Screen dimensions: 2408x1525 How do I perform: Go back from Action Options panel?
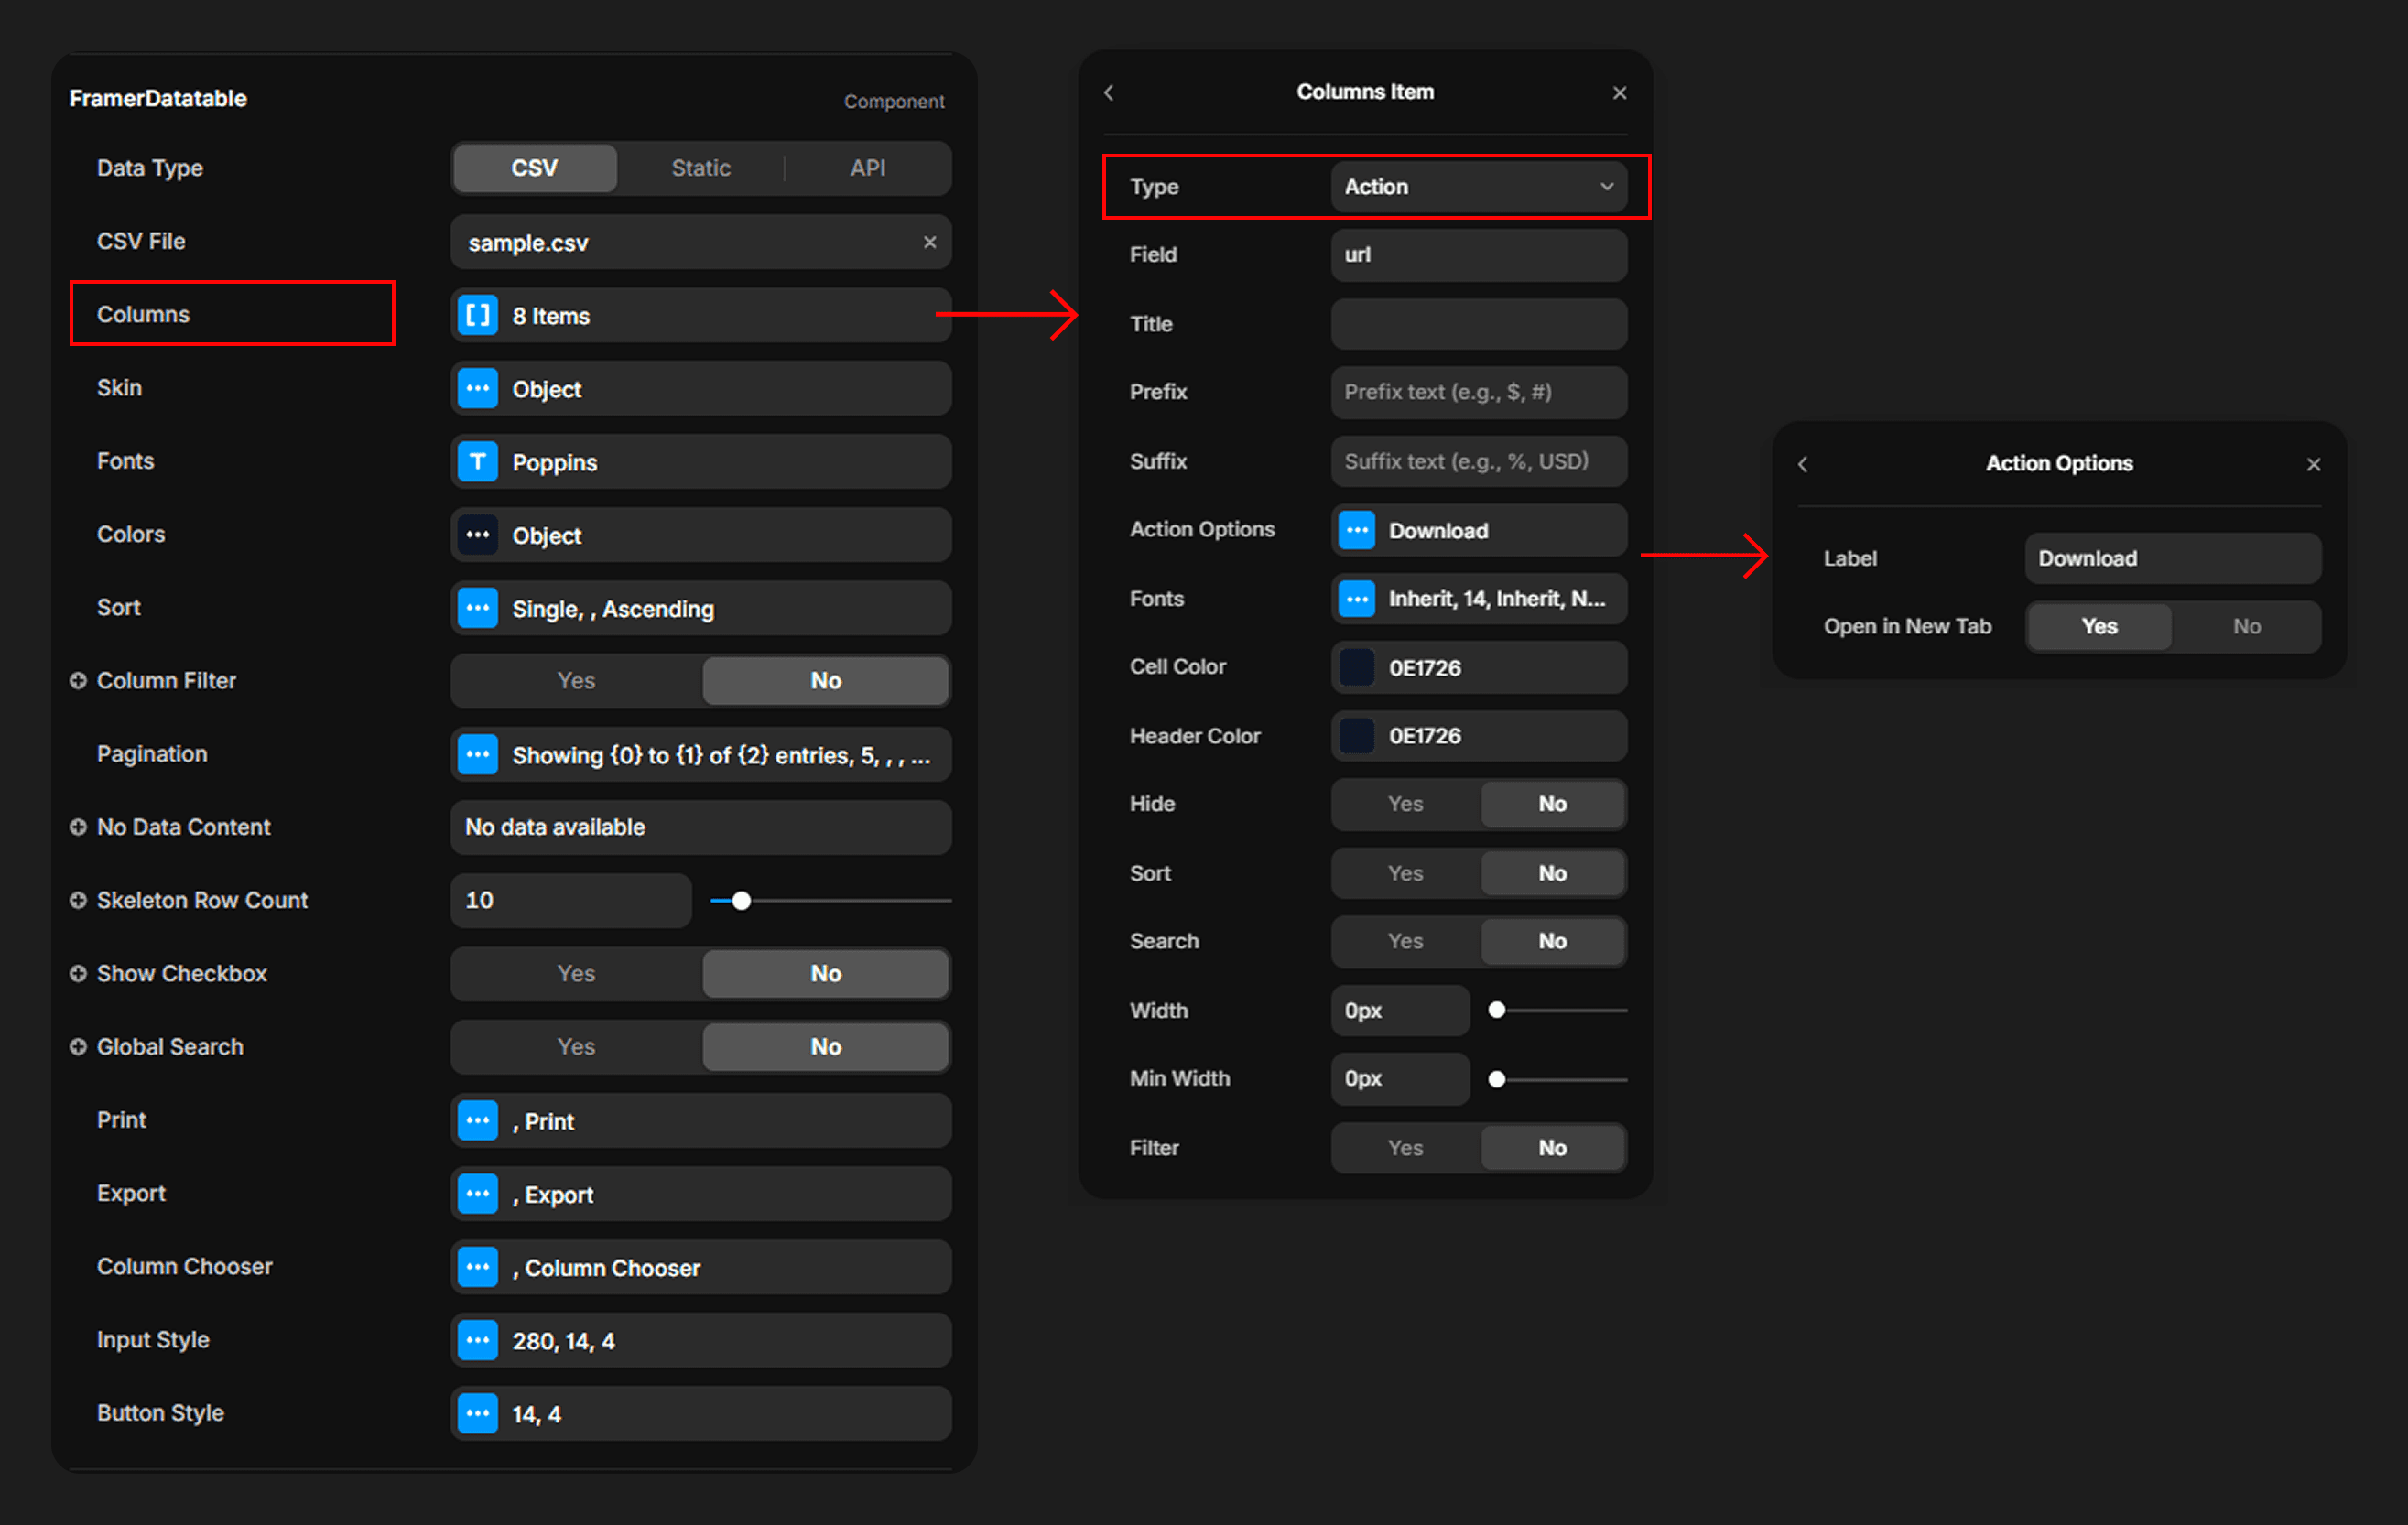click(1802, 464)
